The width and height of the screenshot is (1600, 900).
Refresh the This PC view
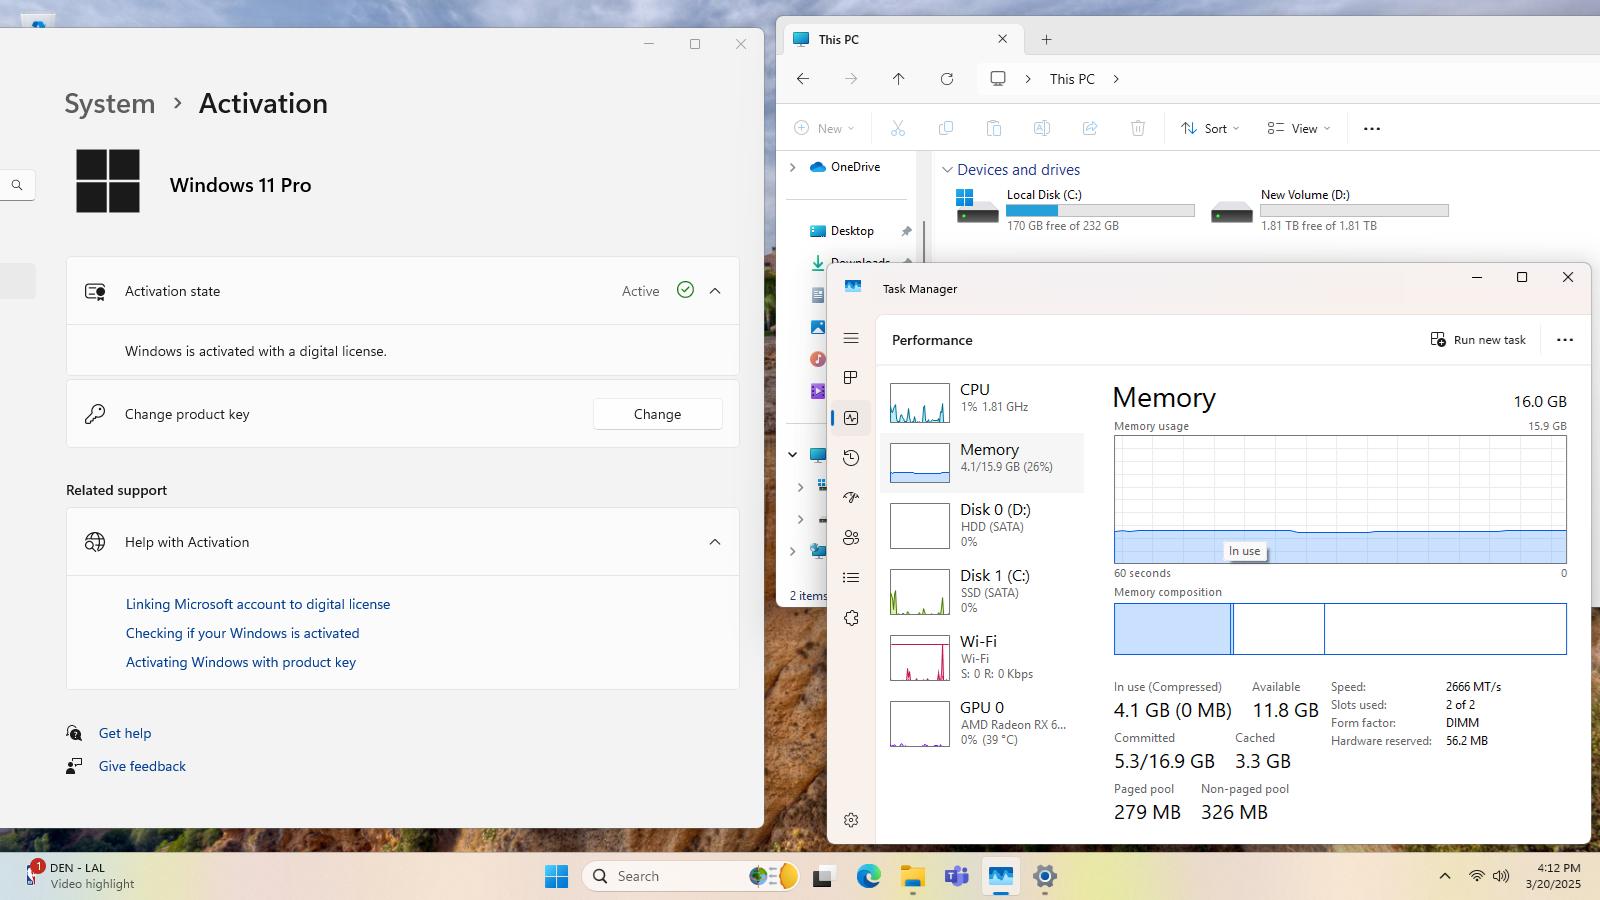click(947, 79)
